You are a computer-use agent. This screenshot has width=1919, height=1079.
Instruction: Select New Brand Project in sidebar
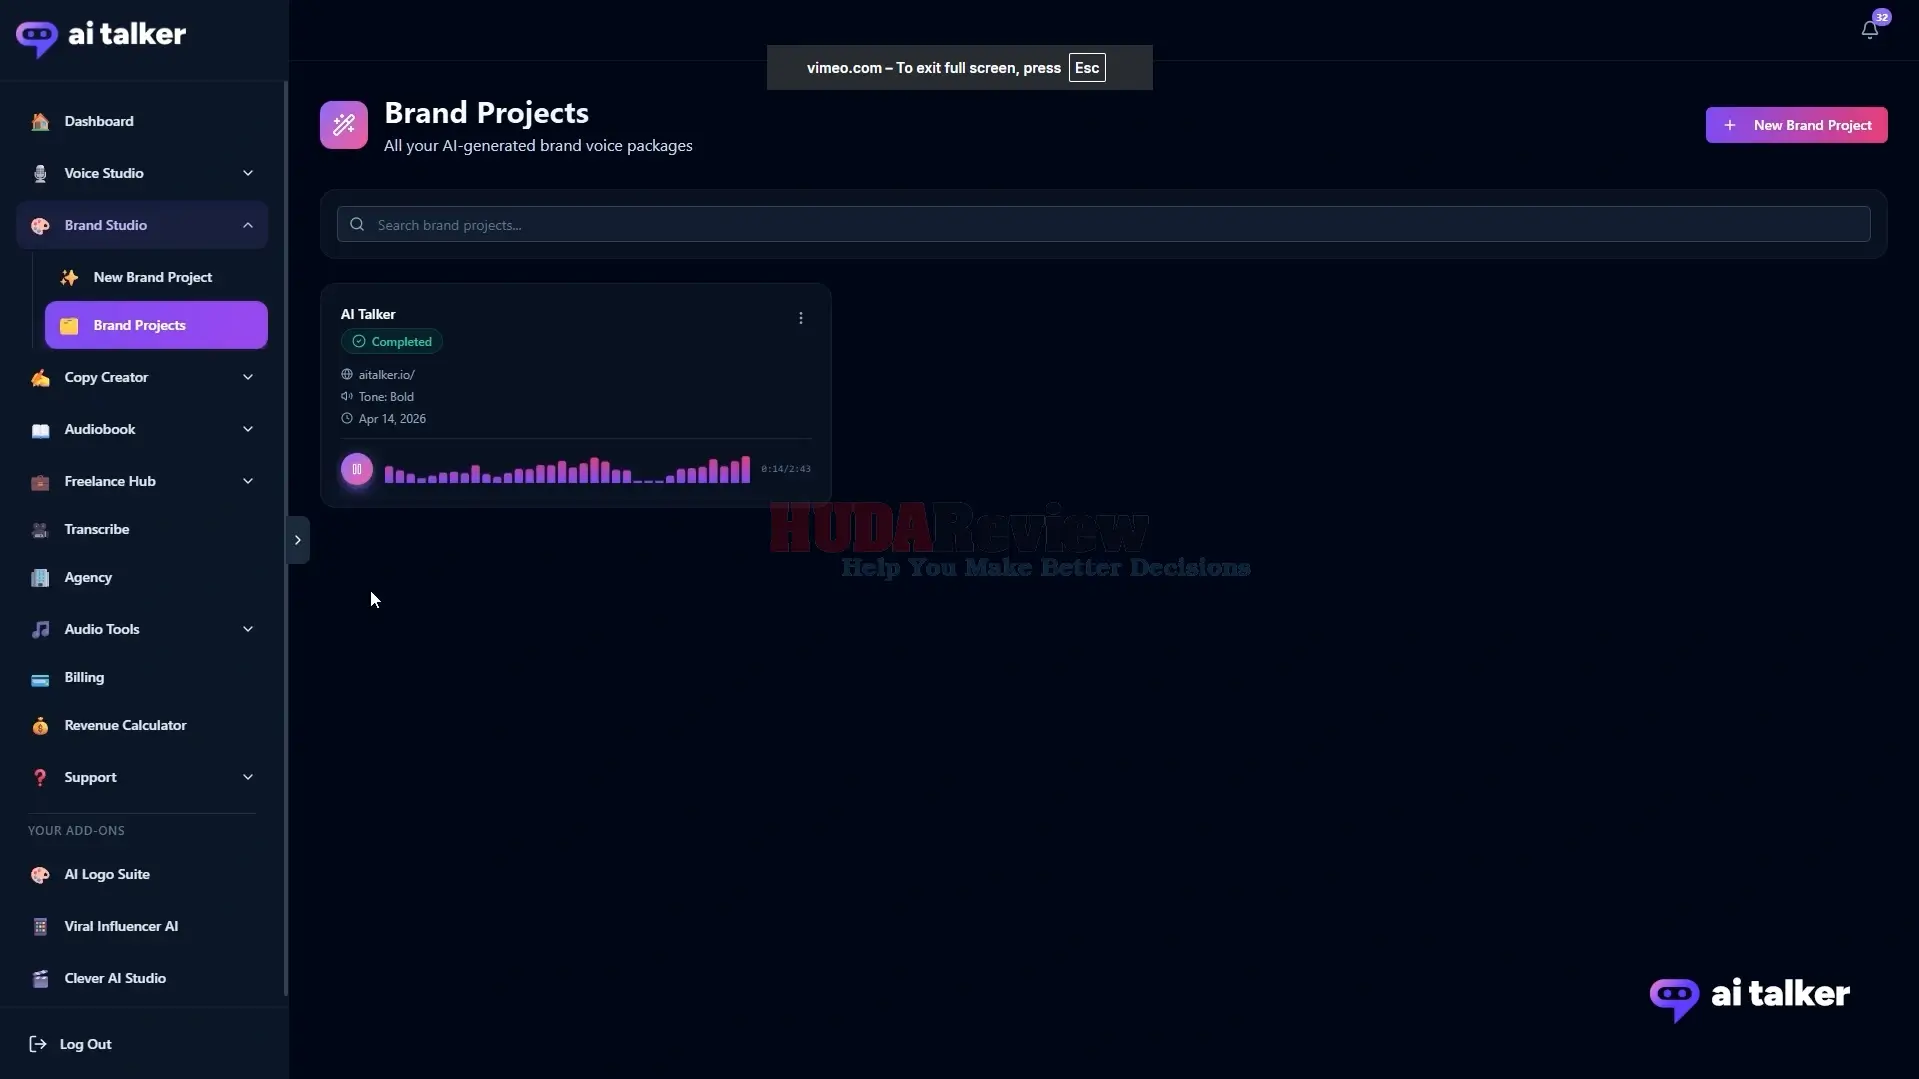tap(156, 277)
